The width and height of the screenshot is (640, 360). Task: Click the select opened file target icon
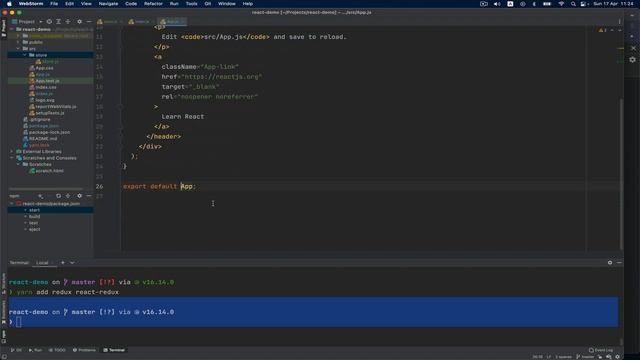pos(49,21)
